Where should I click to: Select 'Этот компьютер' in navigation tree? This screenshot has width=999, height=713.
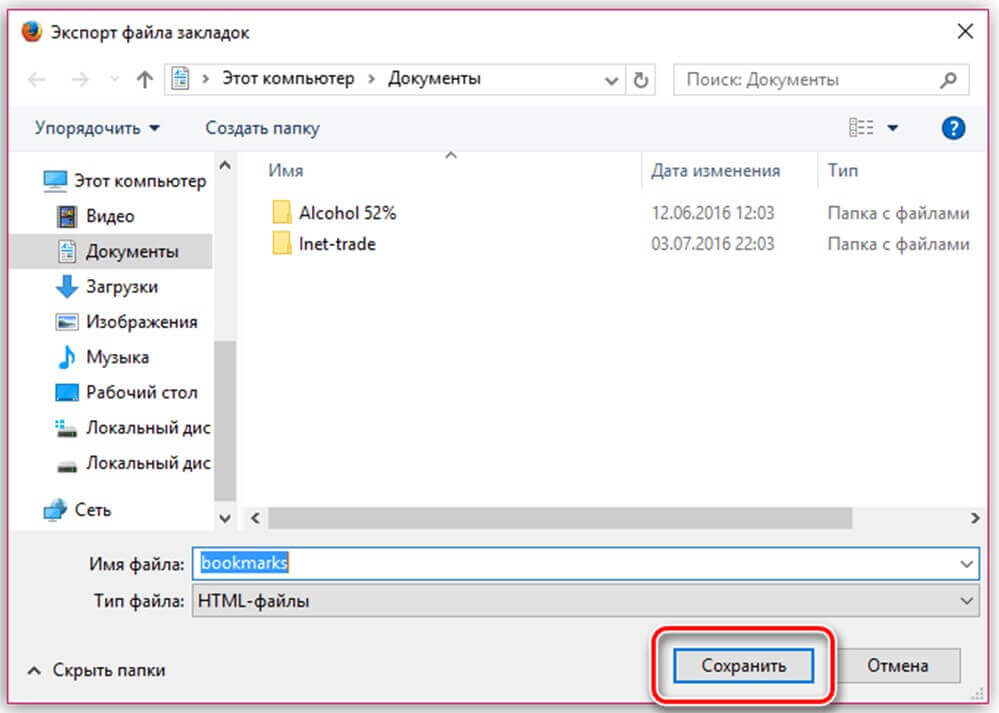125,181
